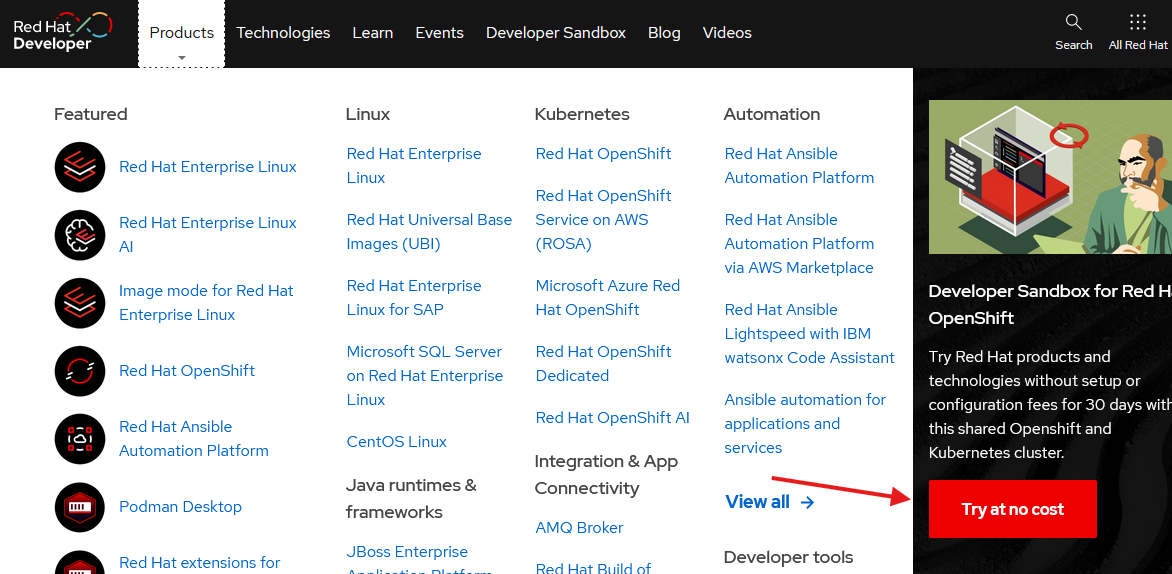The width and height of the screenshot is (1172, 574).
Task: Click the Image mode for RHEL icon
Action: pos(80,303)
